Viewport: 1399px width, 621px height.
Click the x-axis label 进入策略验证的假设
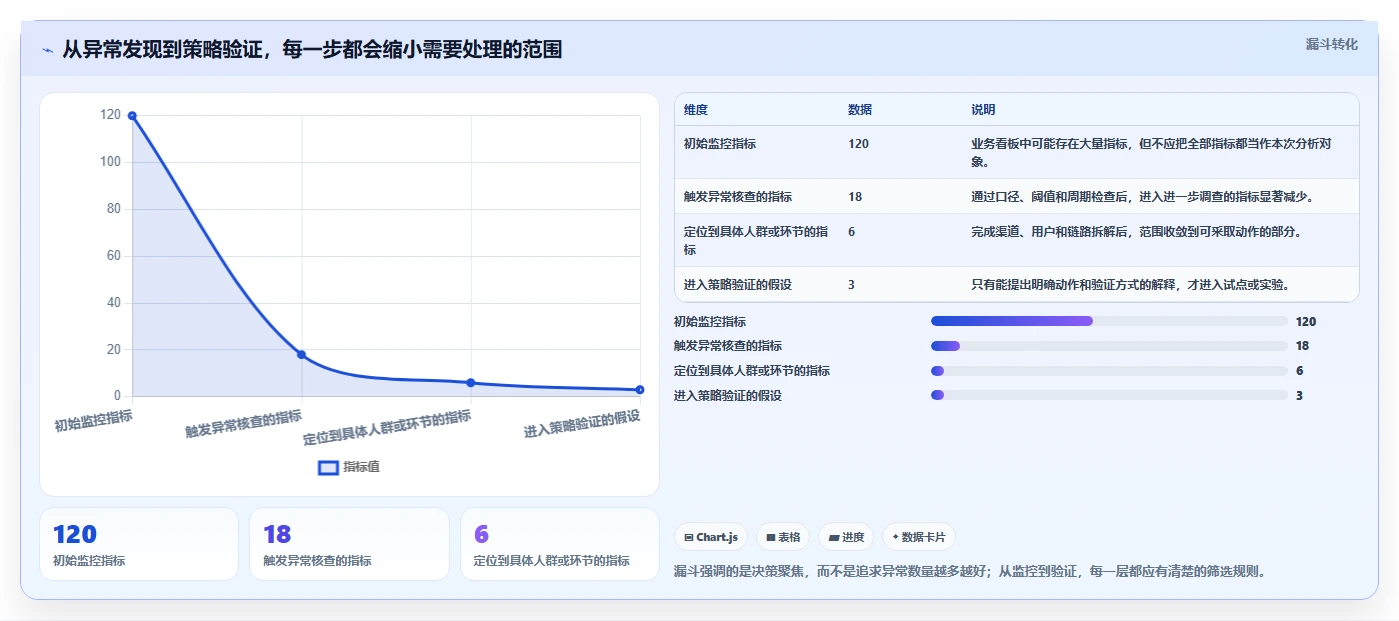click(582, 424)
